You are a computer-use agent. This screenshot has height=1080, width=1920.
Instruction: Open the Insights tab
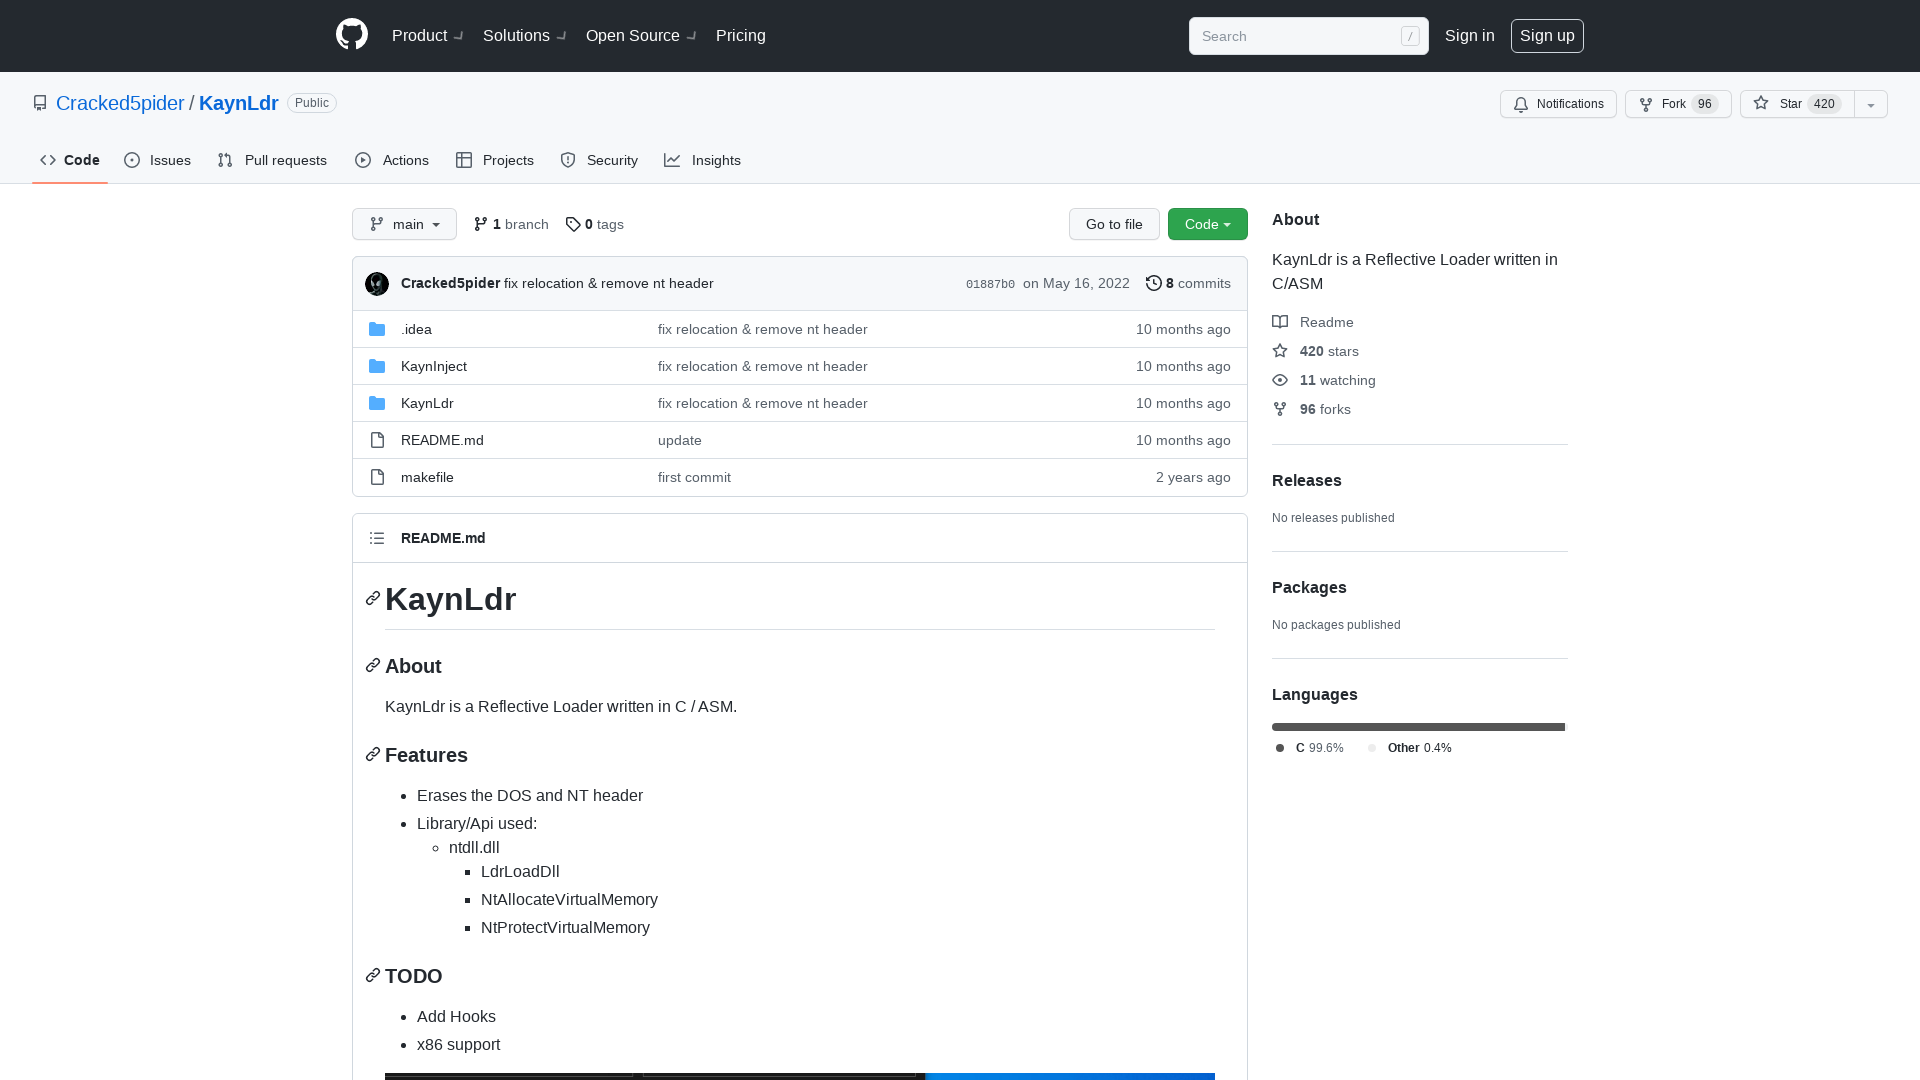(x=702, y=160)
